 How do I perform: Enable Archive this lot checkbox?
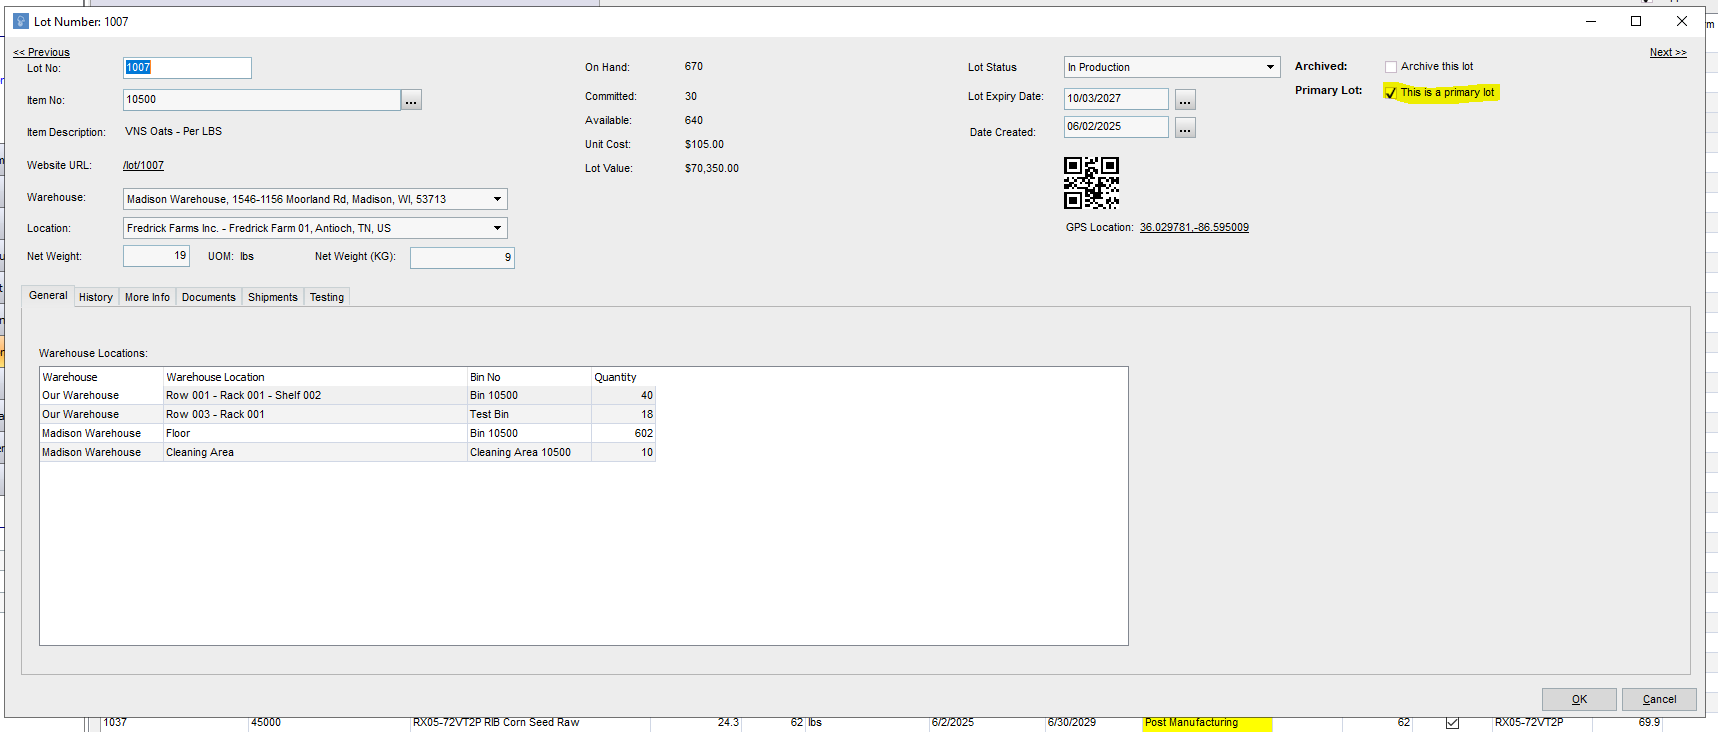1390,67
